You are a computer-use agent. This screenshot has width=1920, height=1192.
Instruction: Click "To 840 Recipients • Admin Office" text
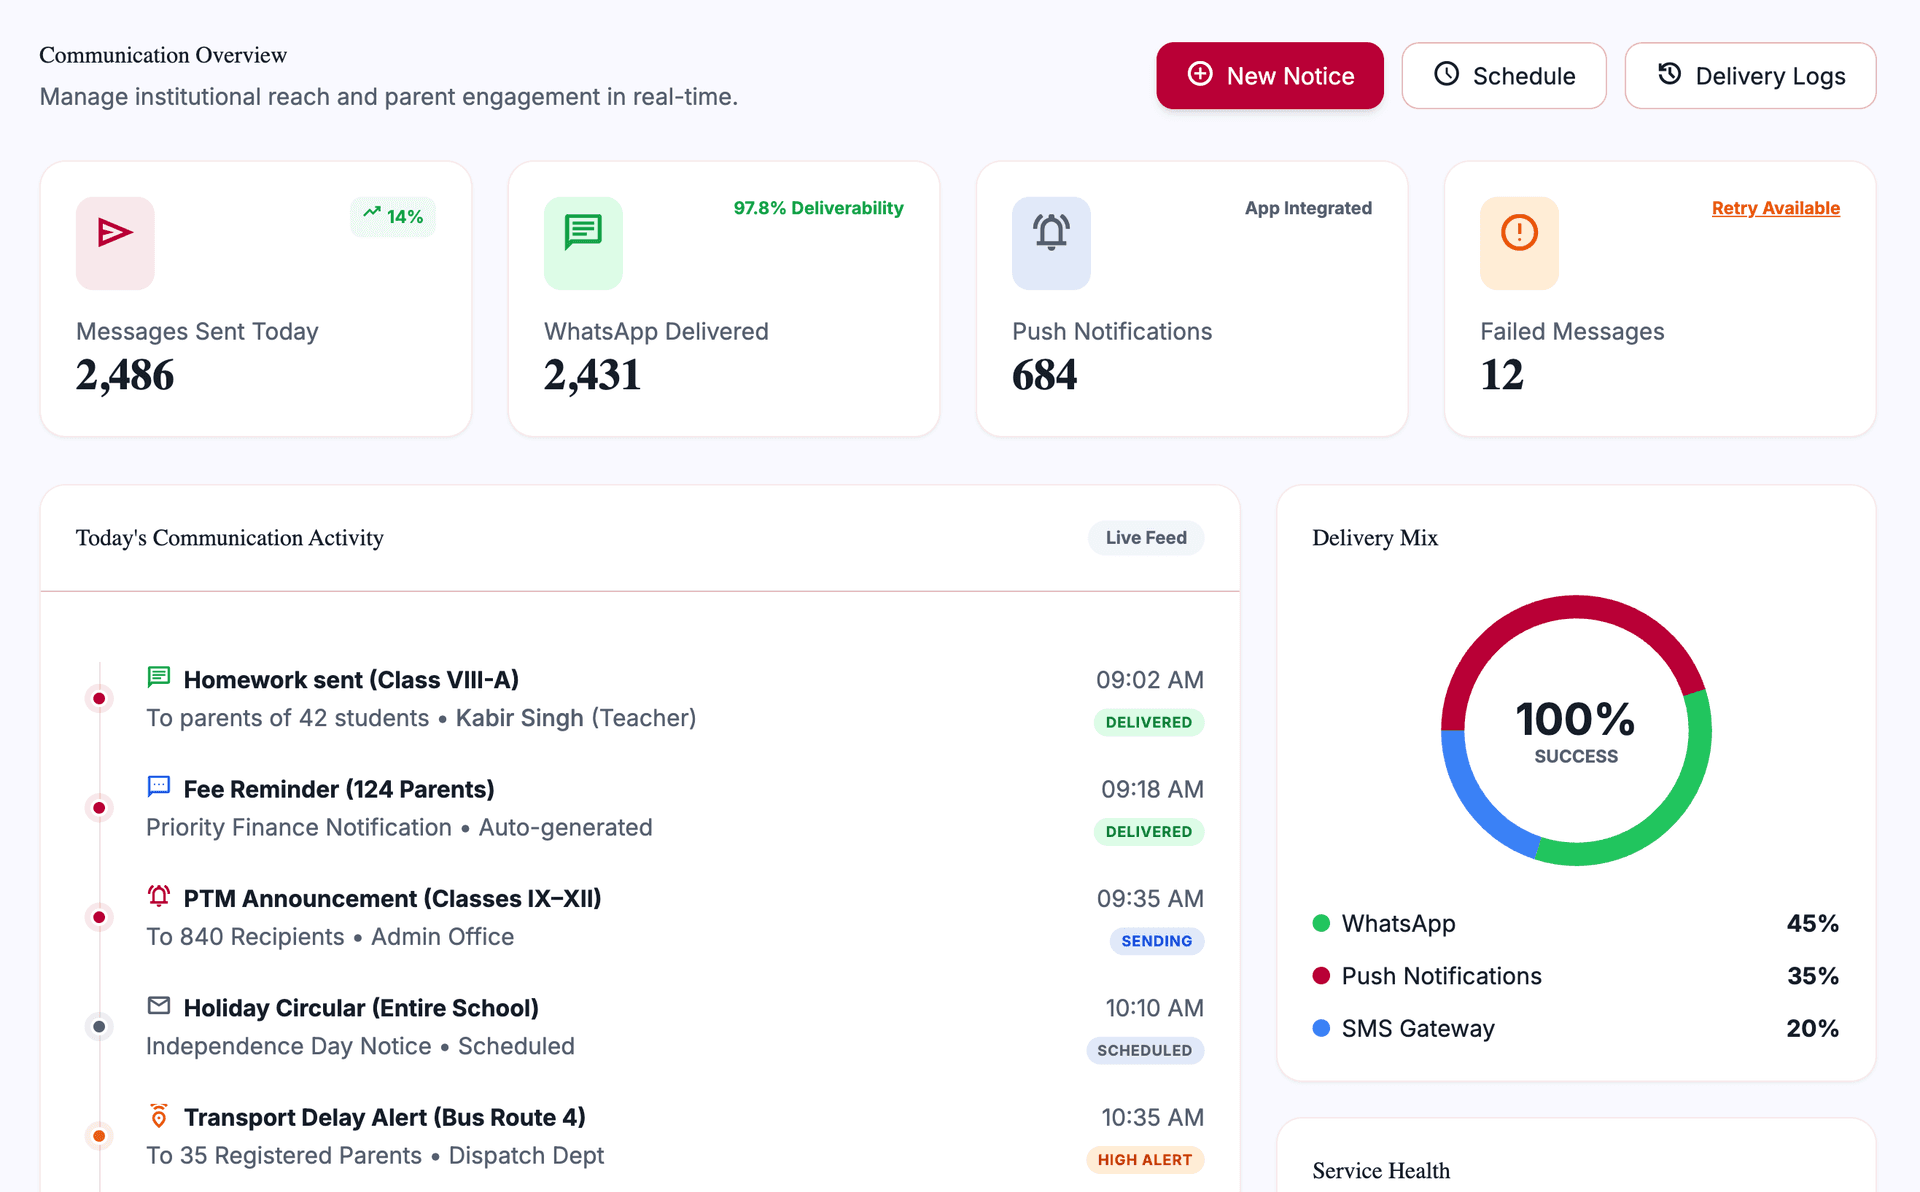pyautogui.click(x=330, y=937)
